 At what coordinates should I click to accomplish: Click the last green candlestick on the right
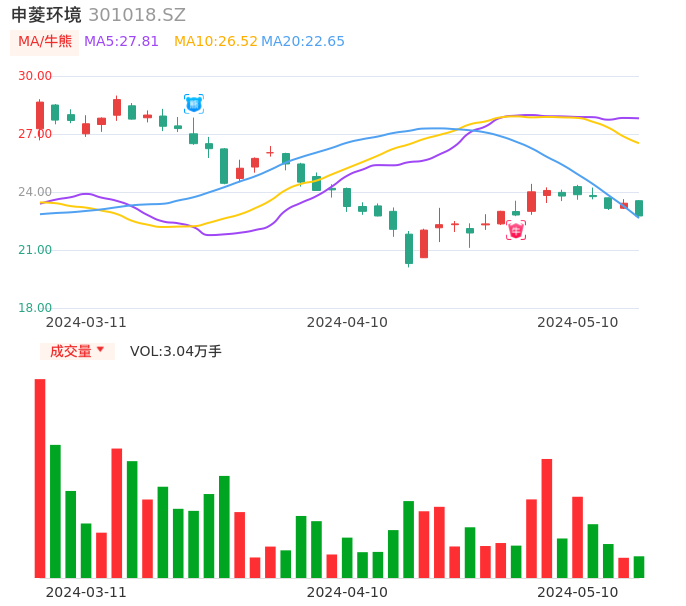pyautogui.click(x=639, y=208)
